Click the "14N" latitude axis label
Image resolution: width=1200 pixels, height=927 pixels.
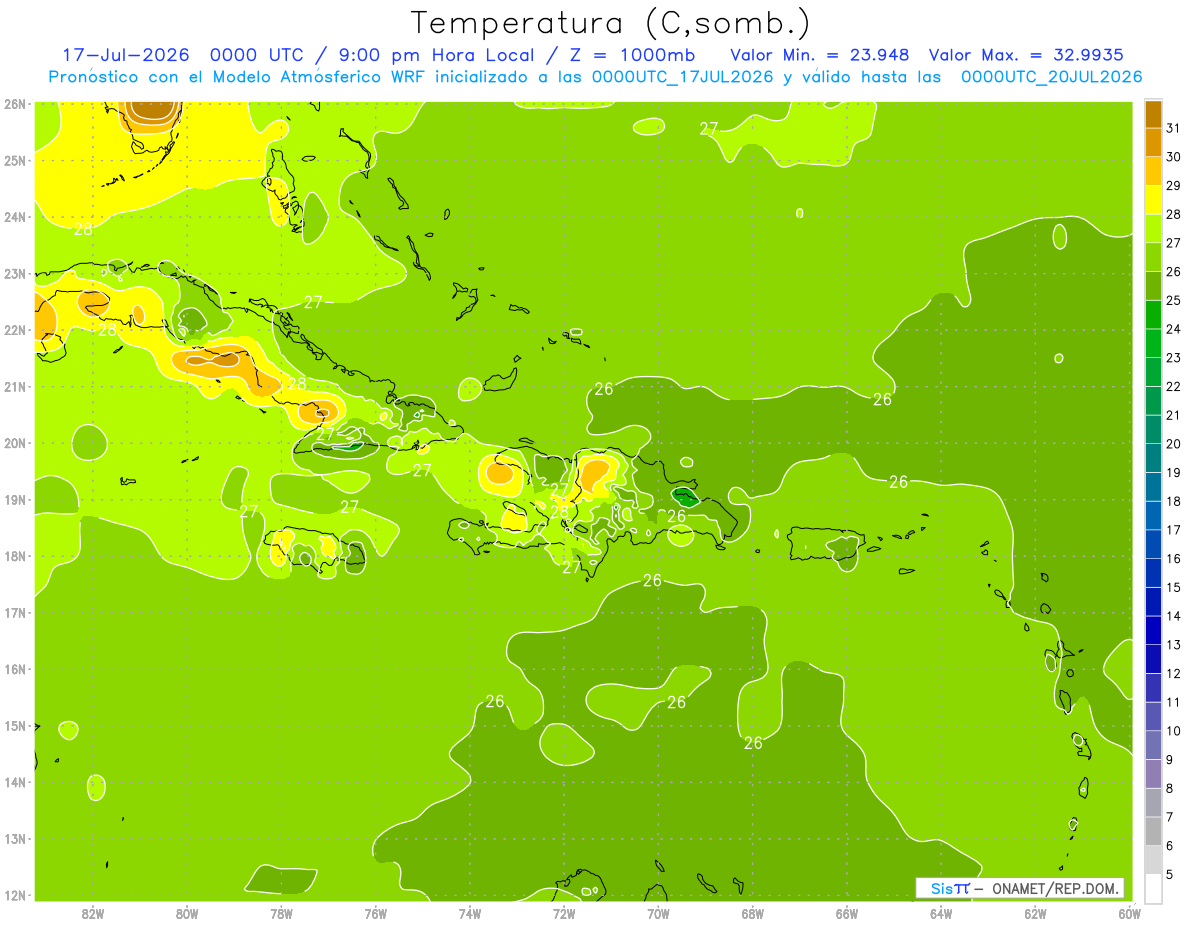point(15,782)
